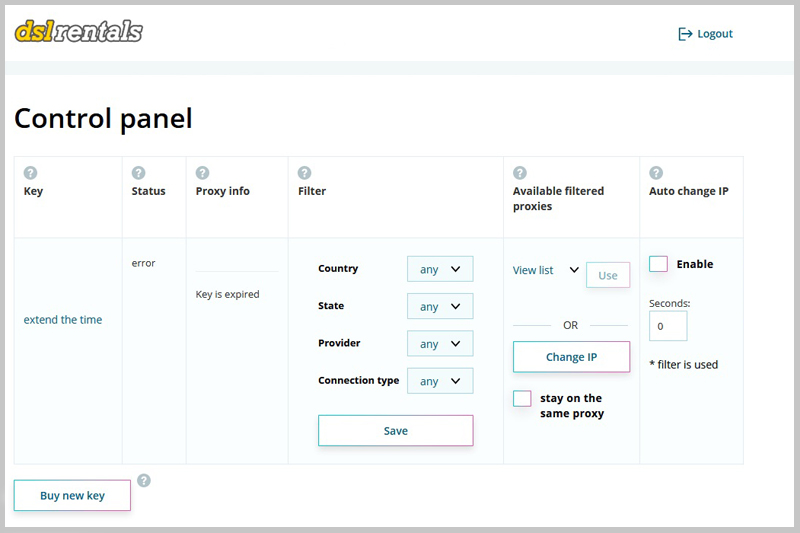This screenshot has width=800, height=533.
Task: Expand the Provider filter dropdown
Action: point(440,343)
